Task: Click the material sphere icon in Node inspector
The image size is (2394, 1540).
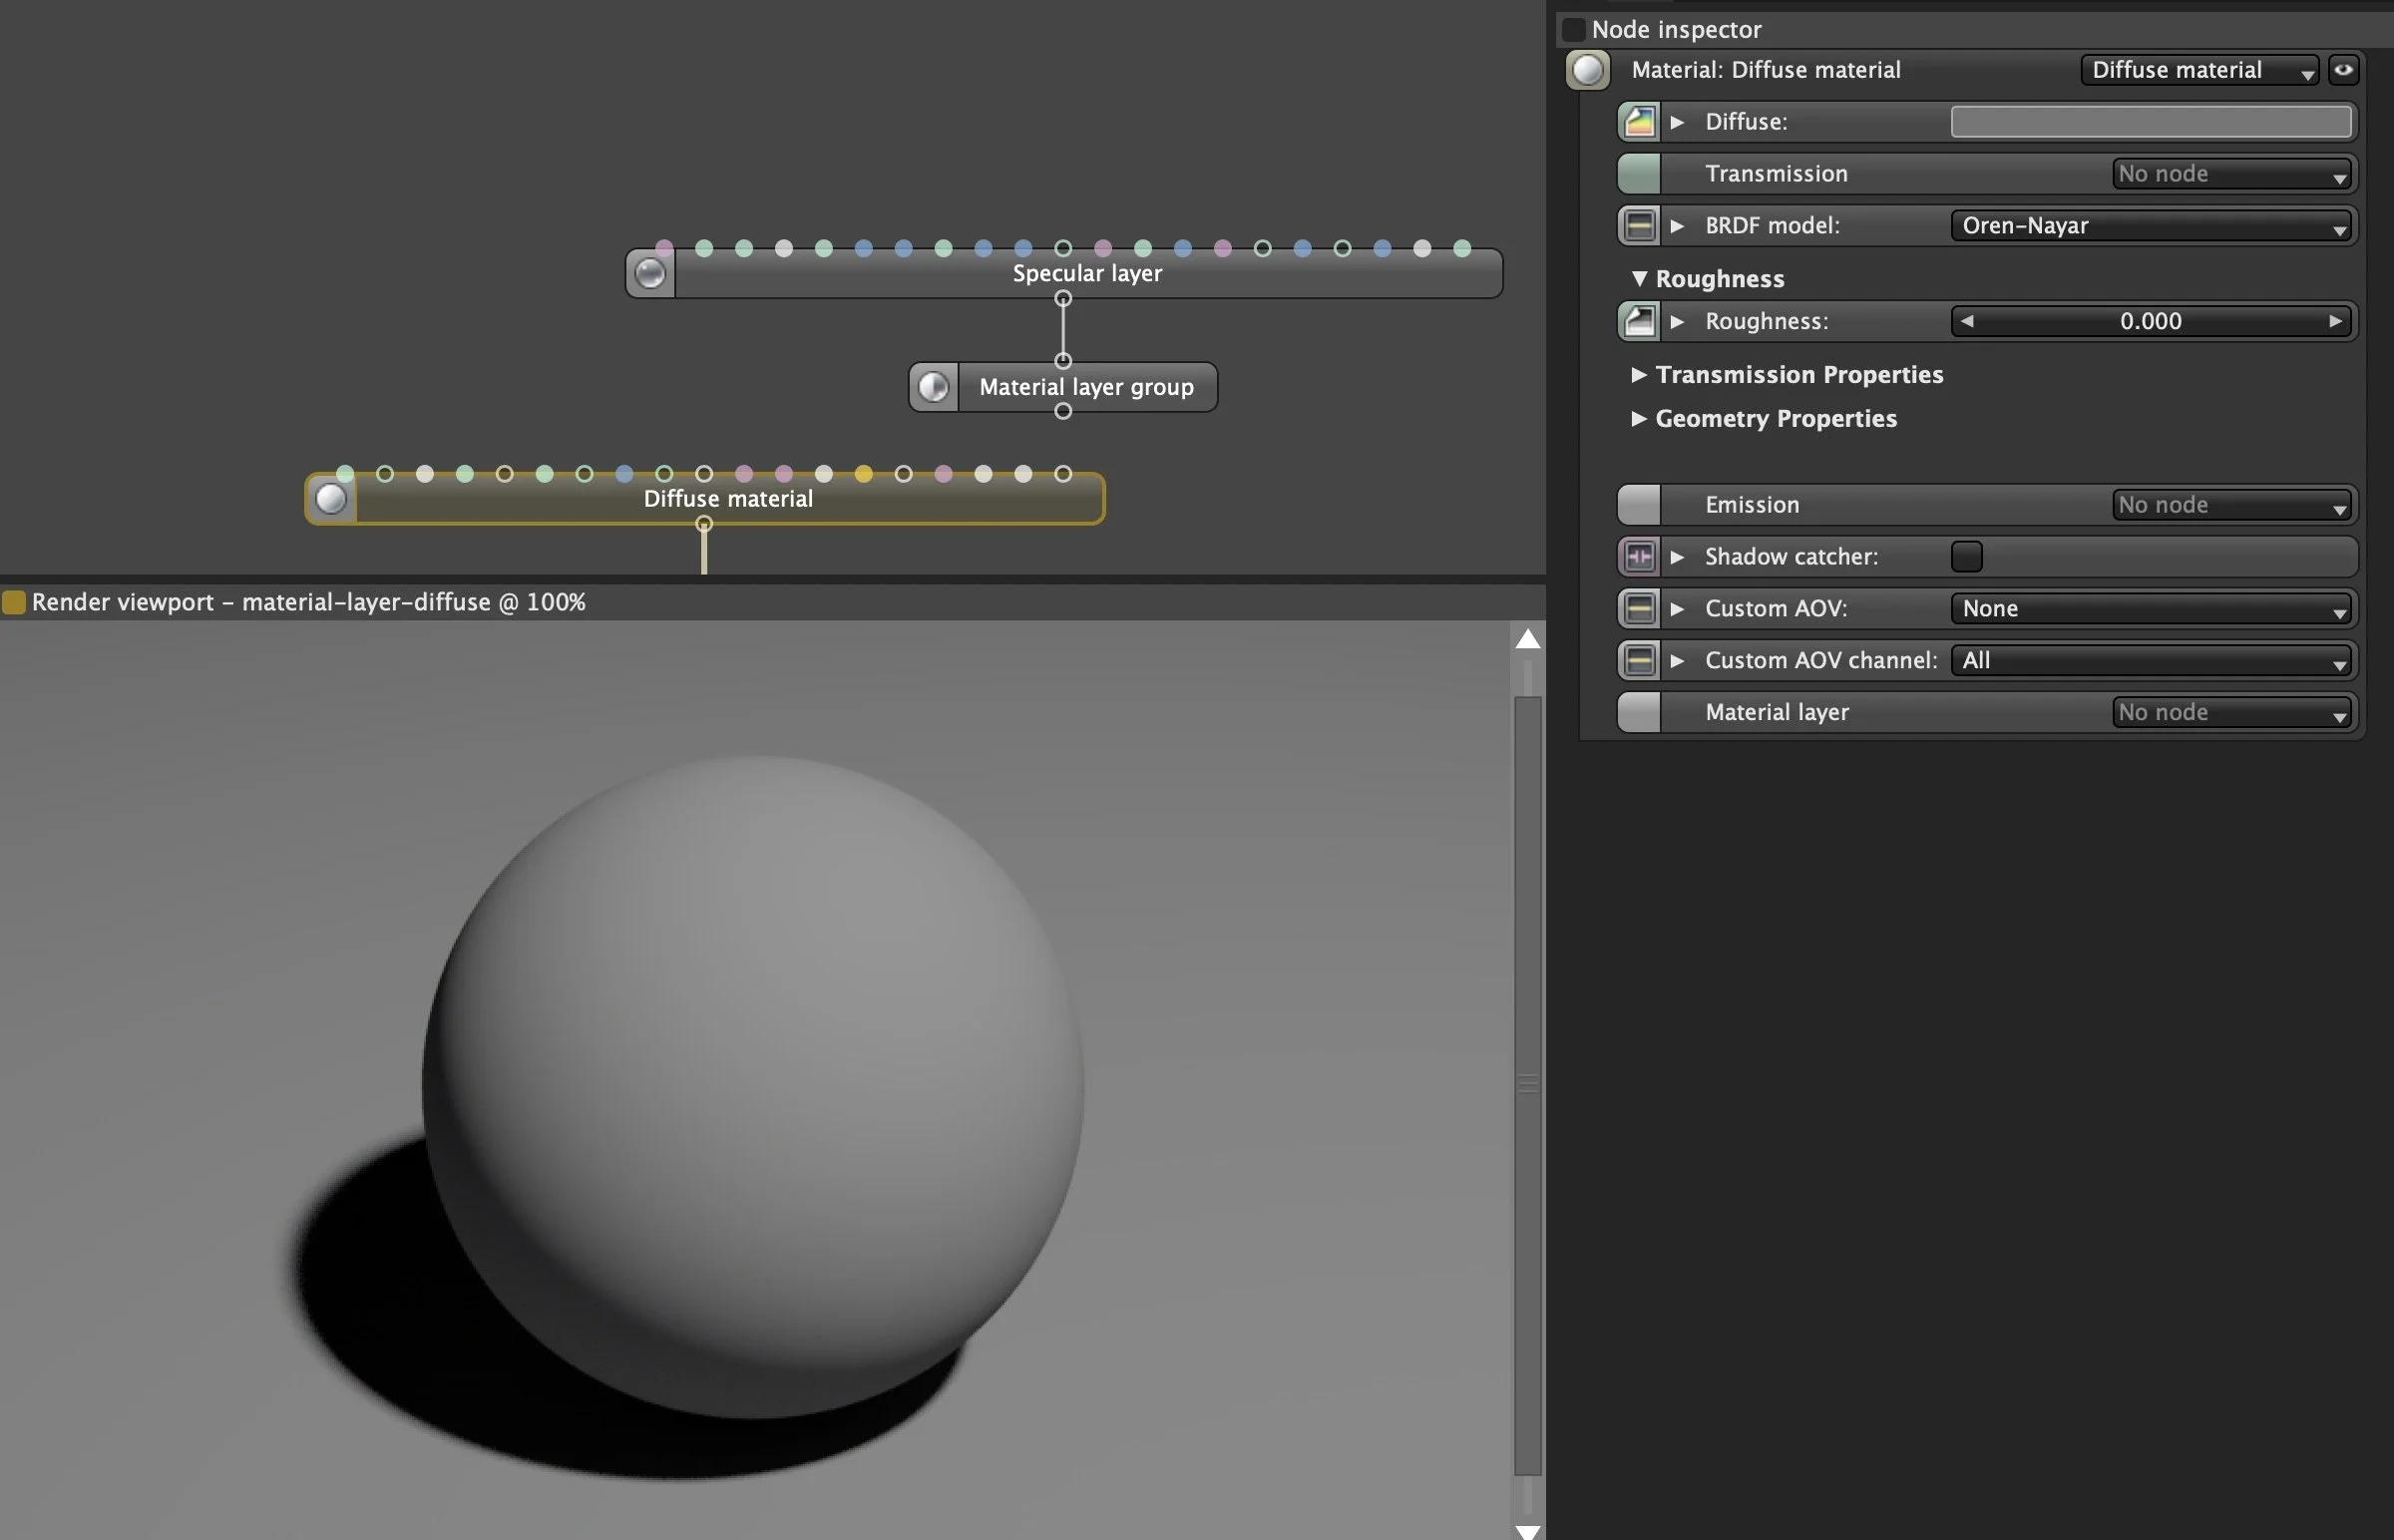Action: [x=1587, y=70]
